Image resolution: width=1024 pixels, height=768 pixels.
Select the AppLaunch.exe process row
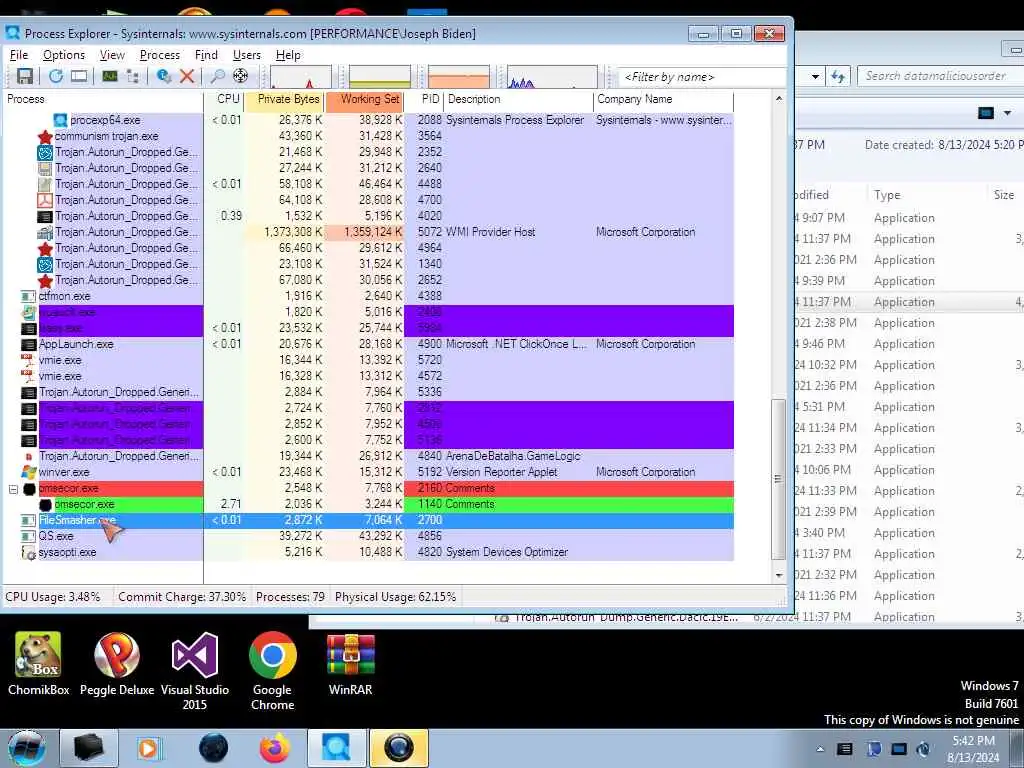click(369, 344)
